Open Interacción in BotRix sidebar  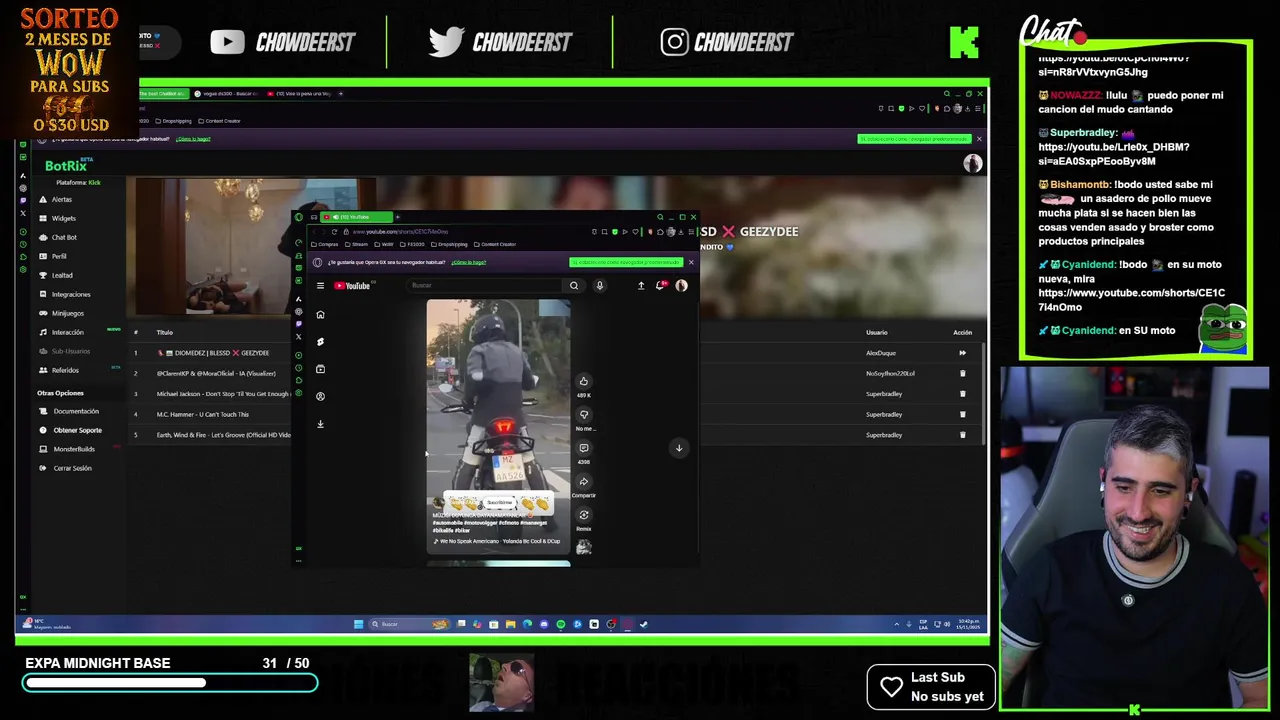click(68, 332)
